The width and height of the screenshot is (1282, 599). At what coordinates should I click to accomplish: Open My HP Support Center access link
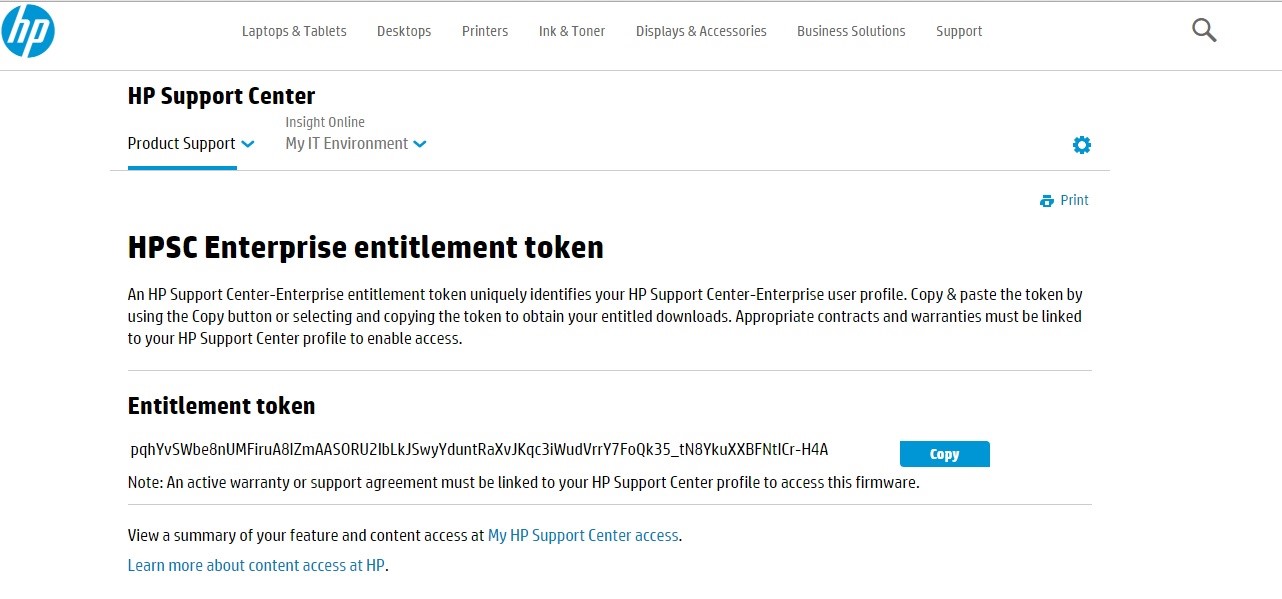(x=583, y=535)
